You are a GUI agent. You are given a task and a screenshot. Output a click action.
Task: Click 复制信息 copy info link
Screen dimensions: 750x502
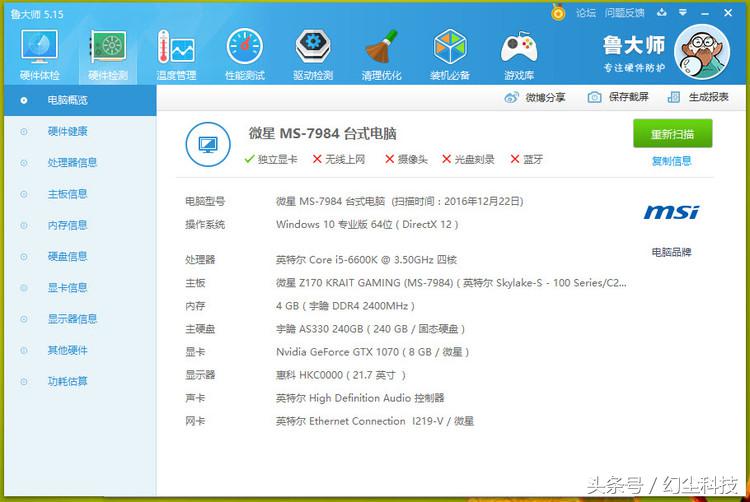coord(672,161)
